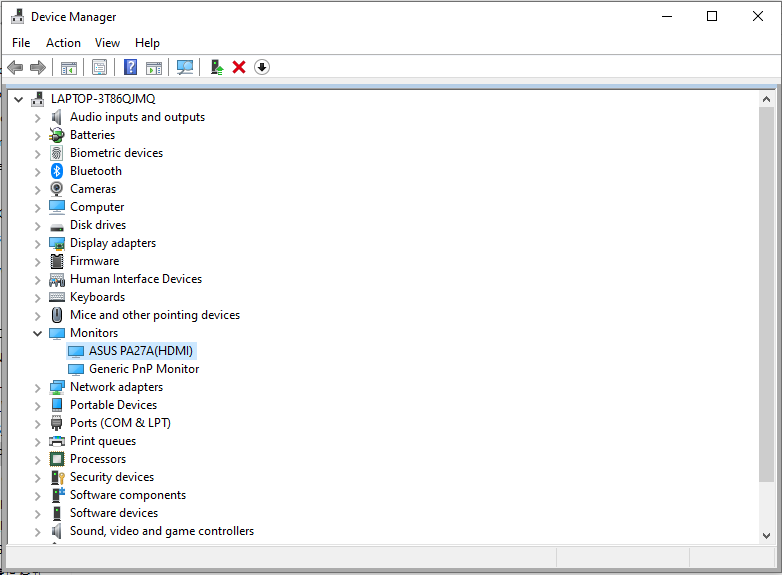Image resolution: width=782 pixels, height=575 pixels.
Task: Select the Print queues label
Action: point(103,441)
